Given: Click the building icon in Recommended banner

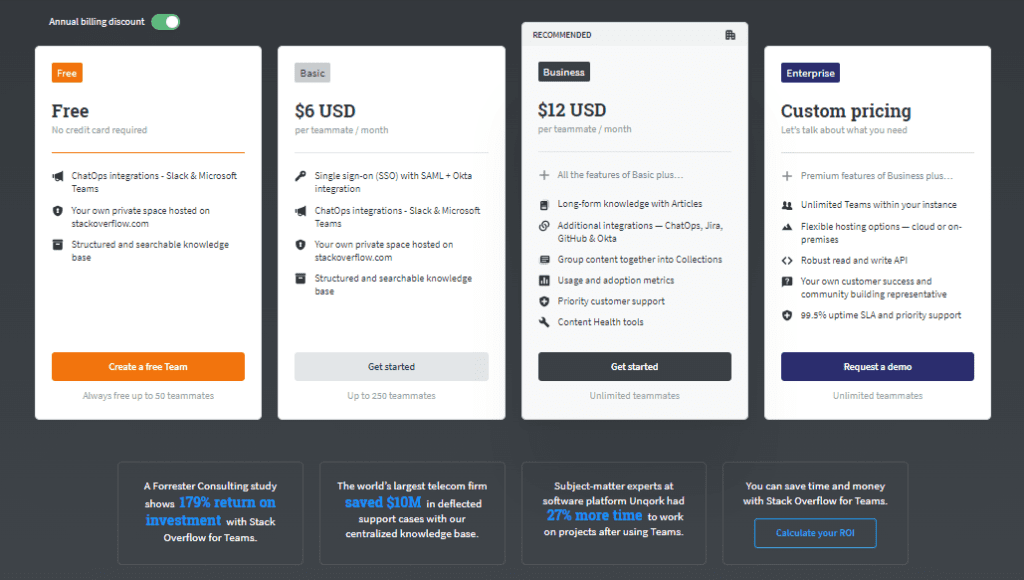Looking at the screenshot, I should (x=730, y=35).
